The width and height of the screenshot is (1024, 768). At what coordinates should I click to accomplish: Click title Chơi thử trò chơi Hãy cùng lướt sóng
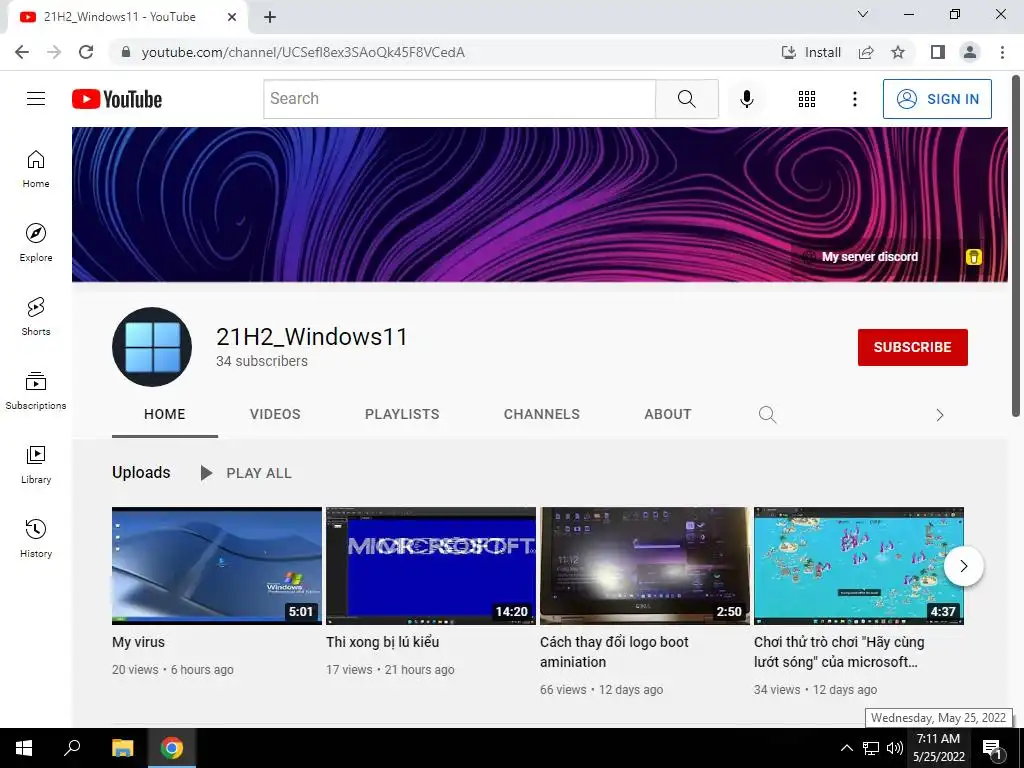click(x=839, y=652)
